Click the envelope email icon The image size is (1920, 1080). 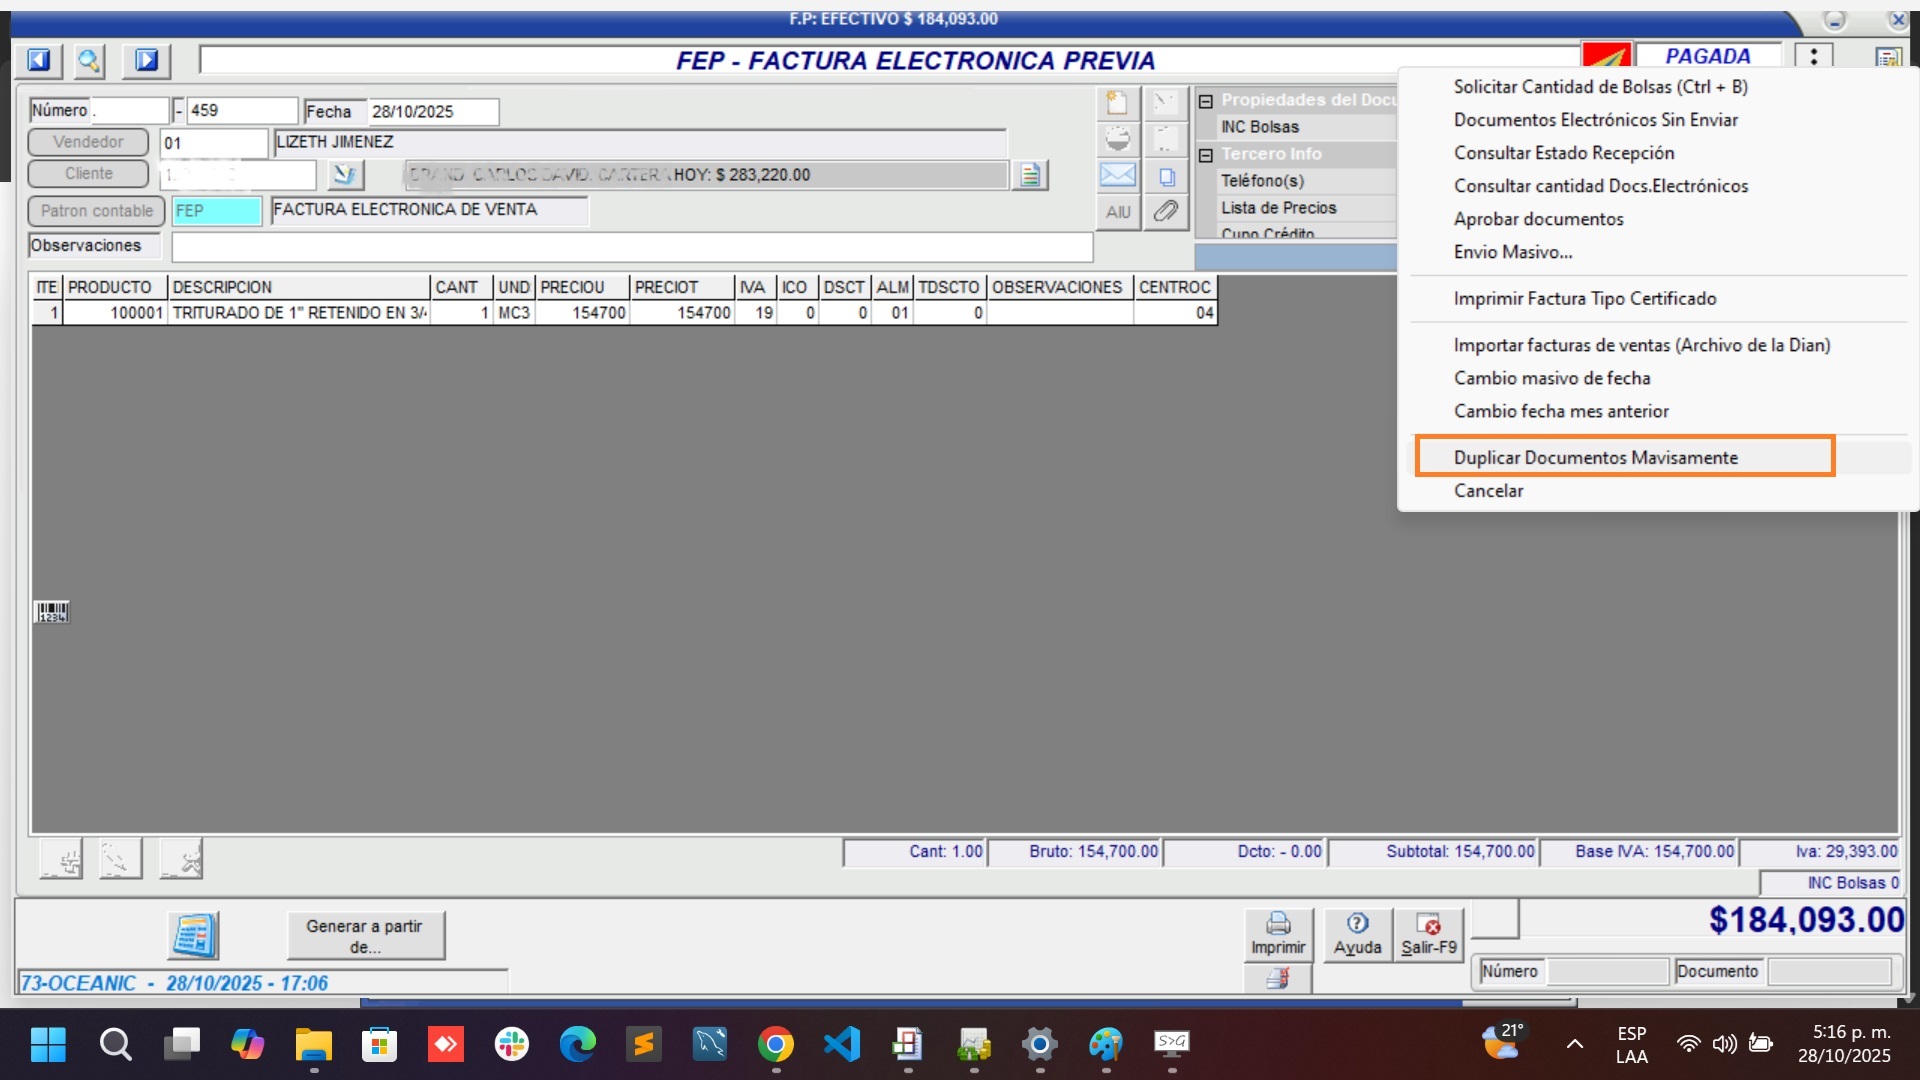pos(1117,175)
